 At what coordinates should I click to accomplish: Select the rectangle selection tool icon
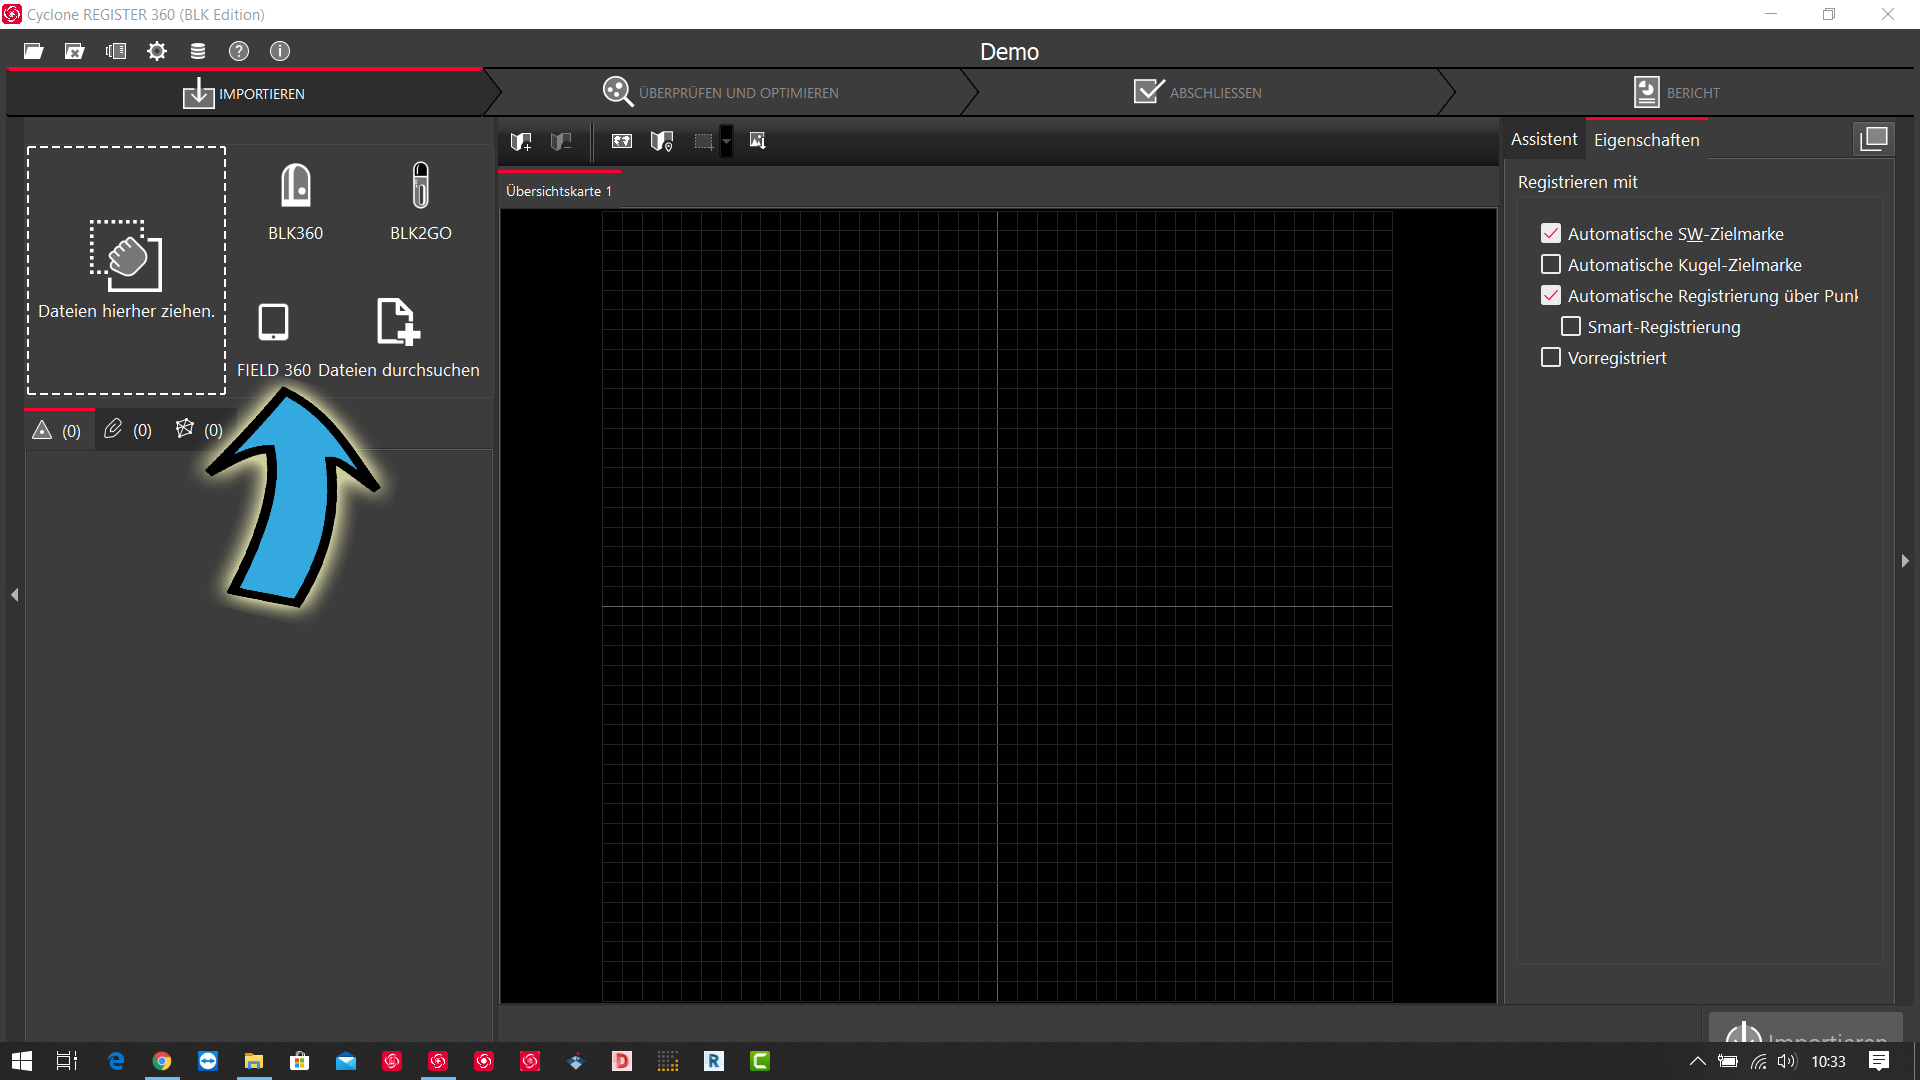pos(704,141)
